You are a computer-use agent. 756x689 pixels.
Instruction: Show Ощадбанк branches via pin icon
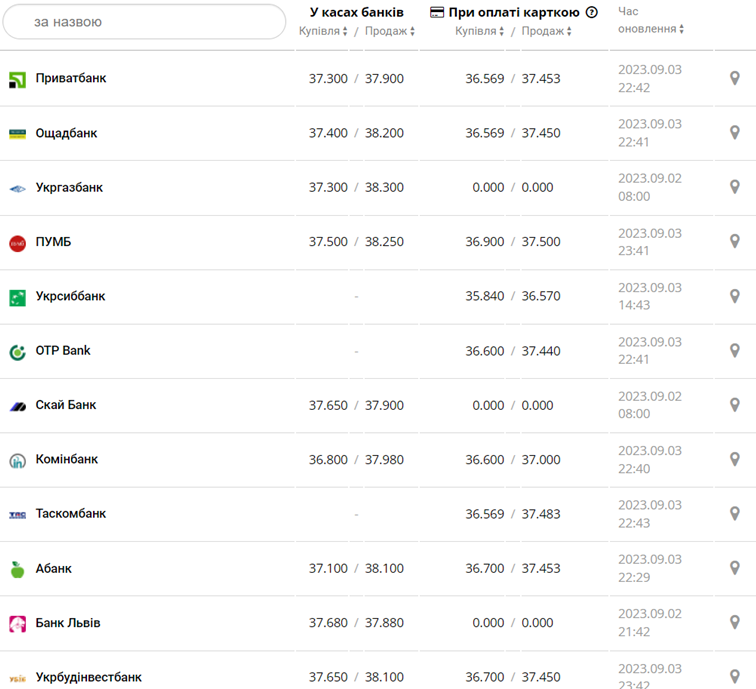pos(734,133)
